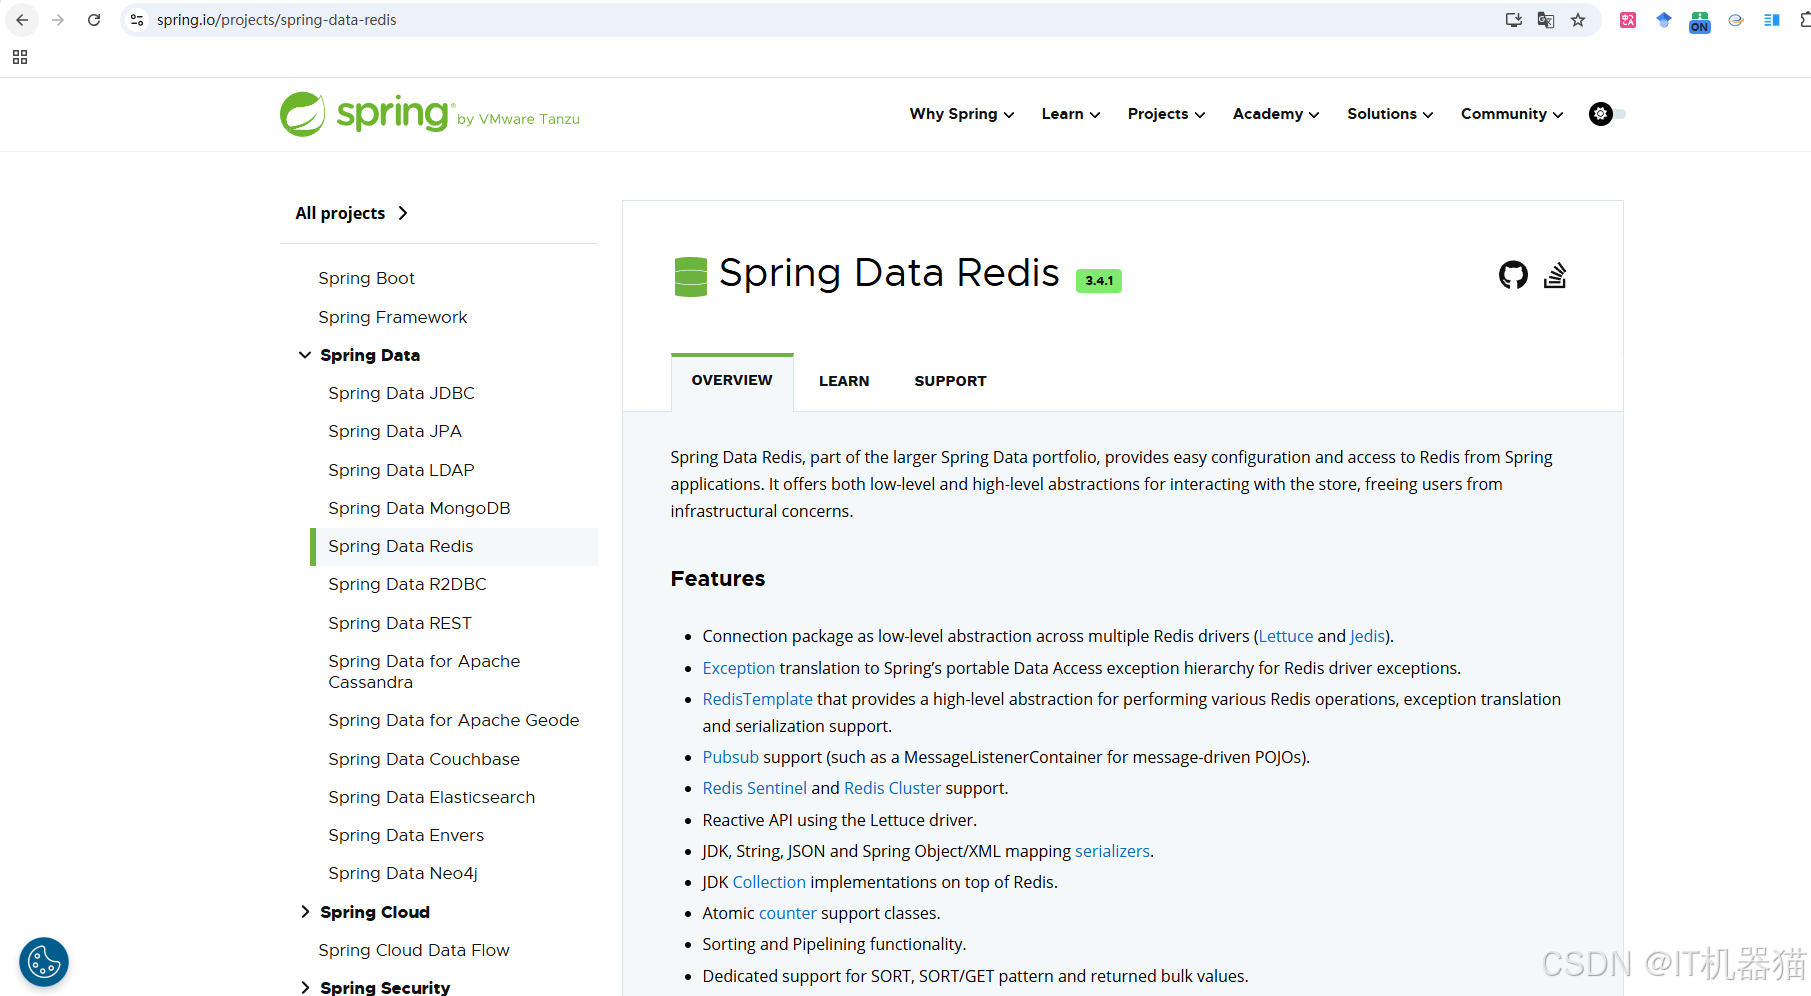Click the 3.4.1 version badge
1811x996 pixels.
click(x=1099, y=281)
